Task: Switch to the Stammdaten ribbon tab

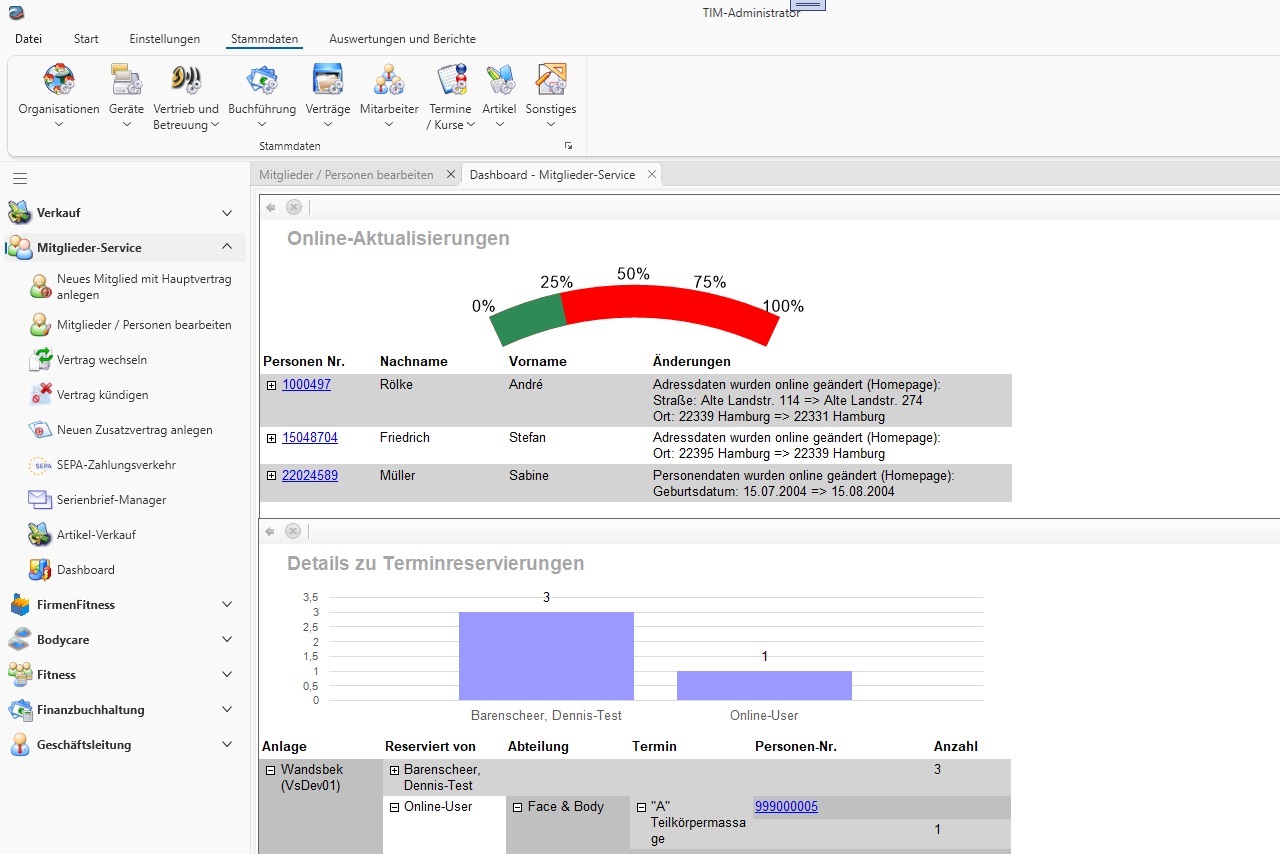Action: point(263,39)
